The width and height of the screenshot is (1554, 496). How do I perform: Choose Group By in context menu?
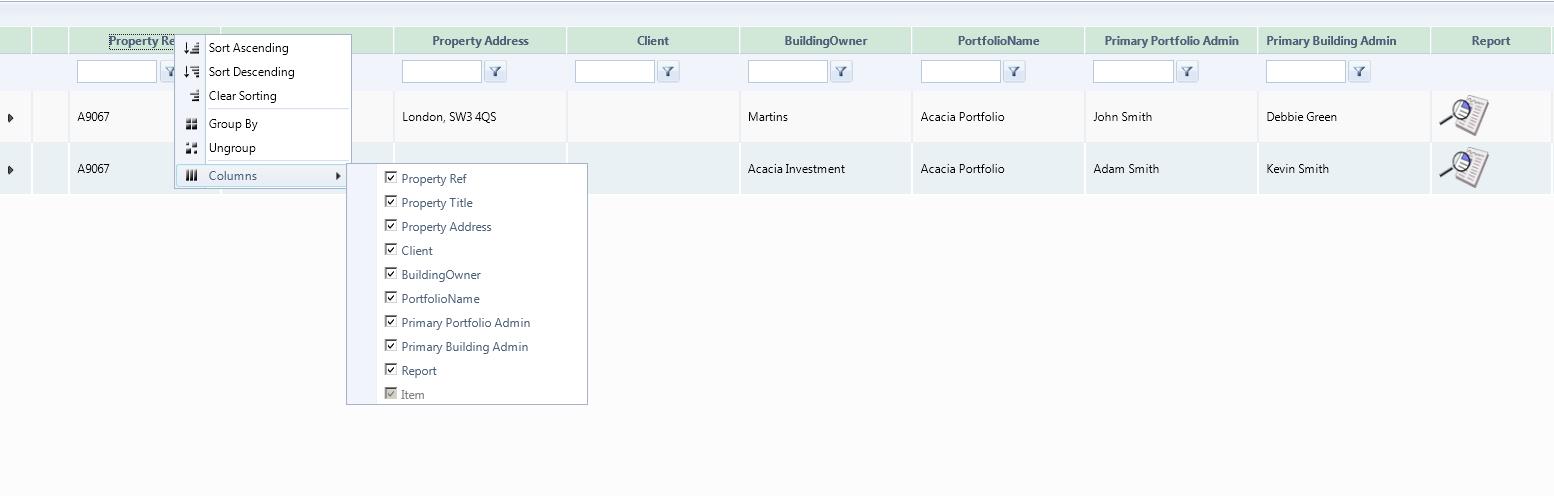point(233,124)
